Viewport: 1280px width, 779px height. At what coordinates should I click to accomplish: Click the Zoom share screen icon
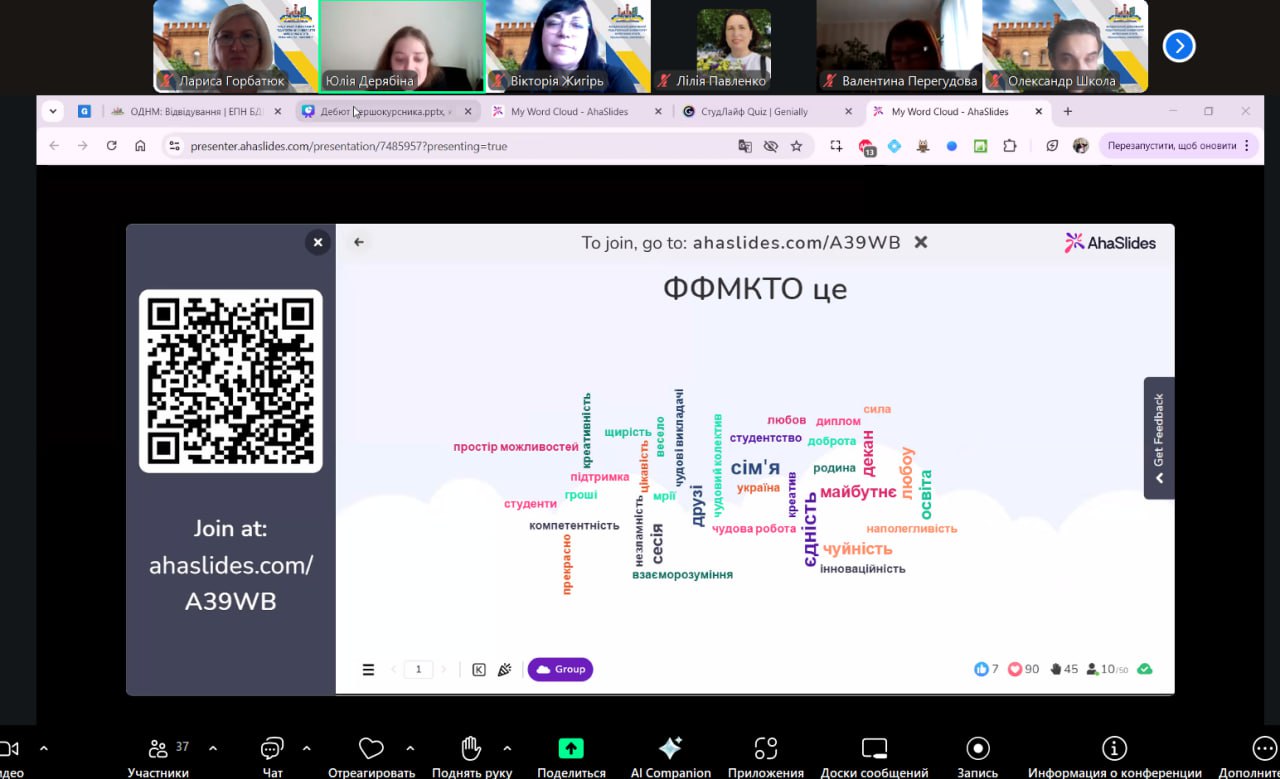tap(571, 749)
